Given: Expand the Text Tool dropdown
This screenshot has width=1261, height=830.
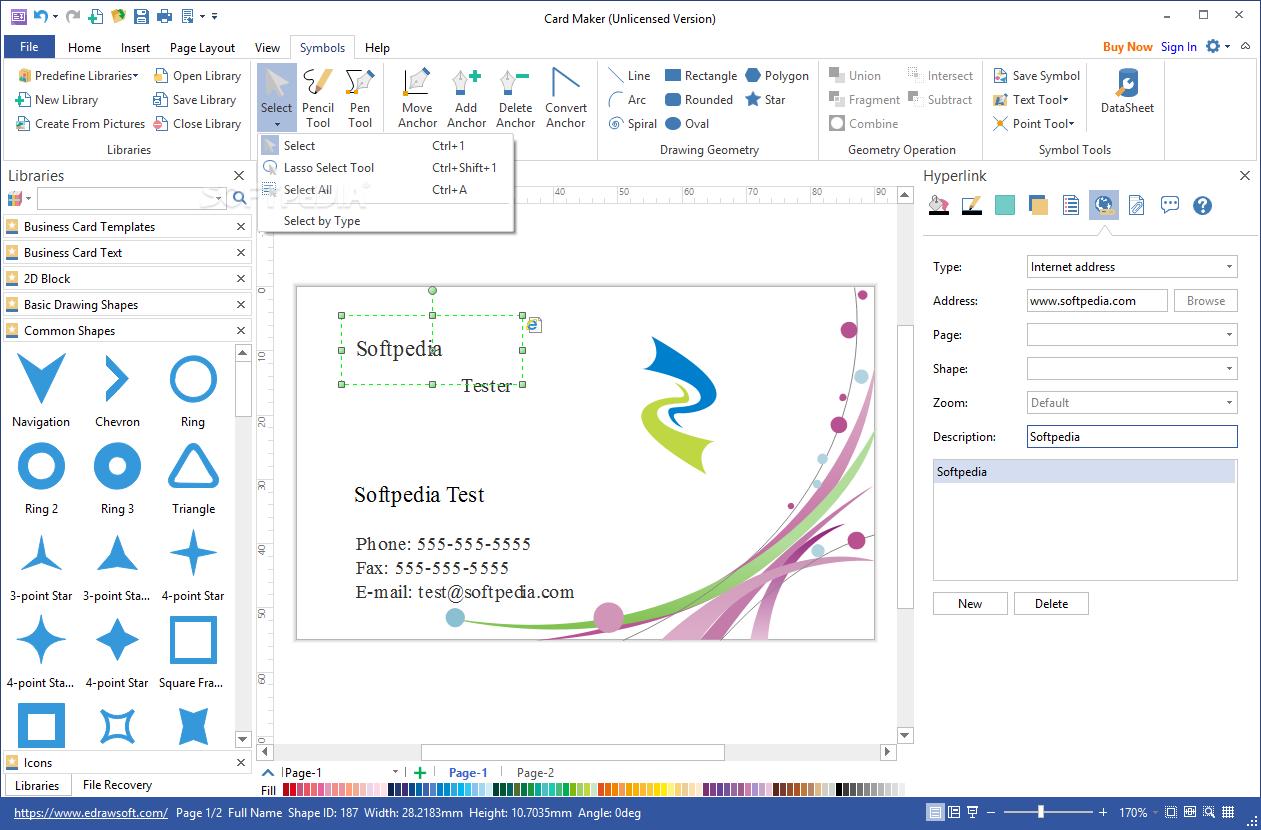Looking at the screenshot, I should coord(1031,100).
